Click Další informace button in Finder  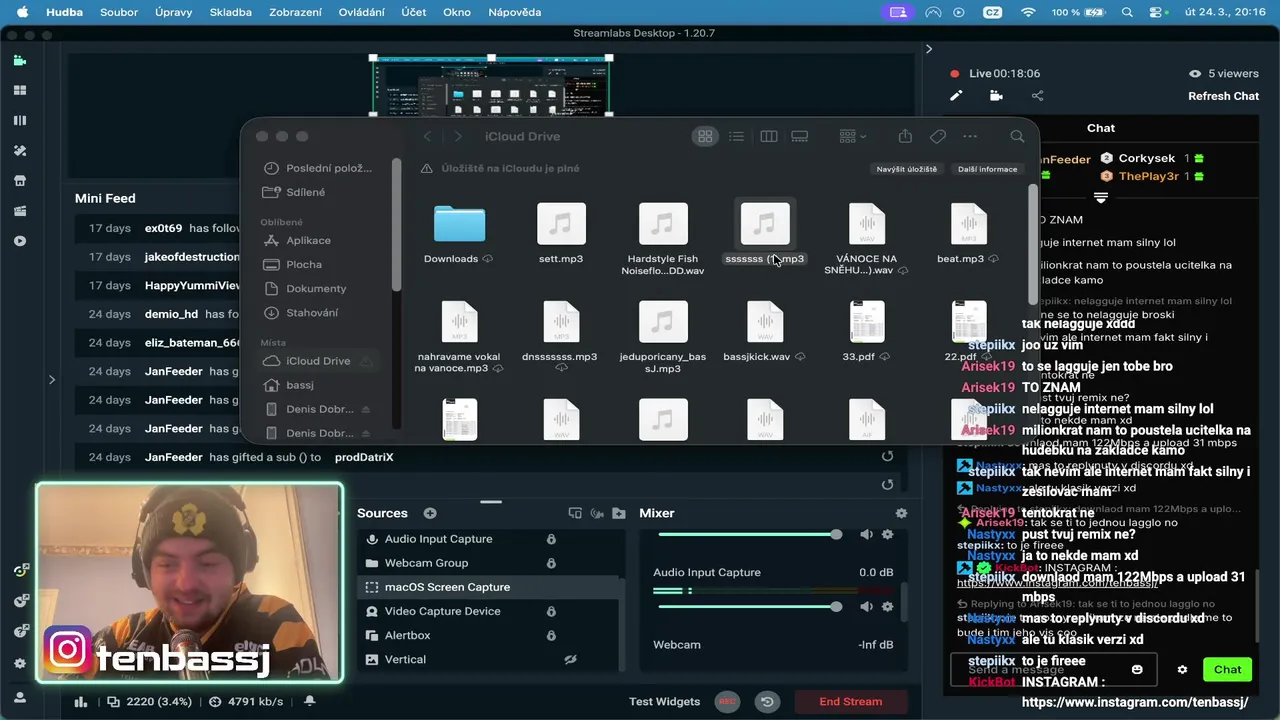987,169
